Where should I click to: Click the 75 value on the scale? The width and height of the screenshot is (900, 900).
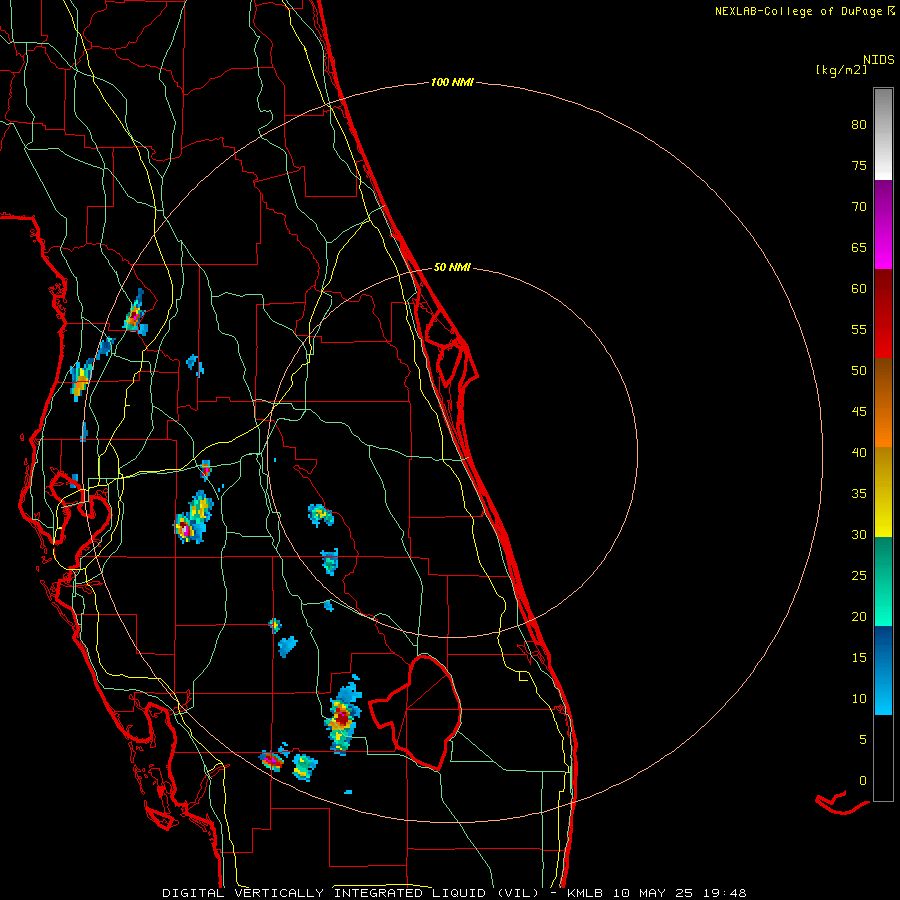pyautogui.click(x=859, y=165)
